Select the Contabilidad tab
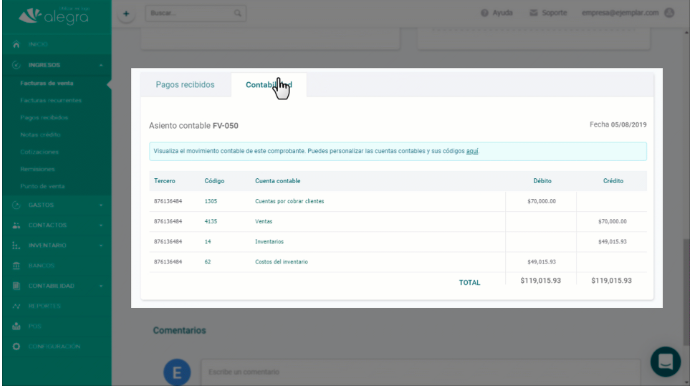Screen dimensions: 694x388 click(269, 85)
